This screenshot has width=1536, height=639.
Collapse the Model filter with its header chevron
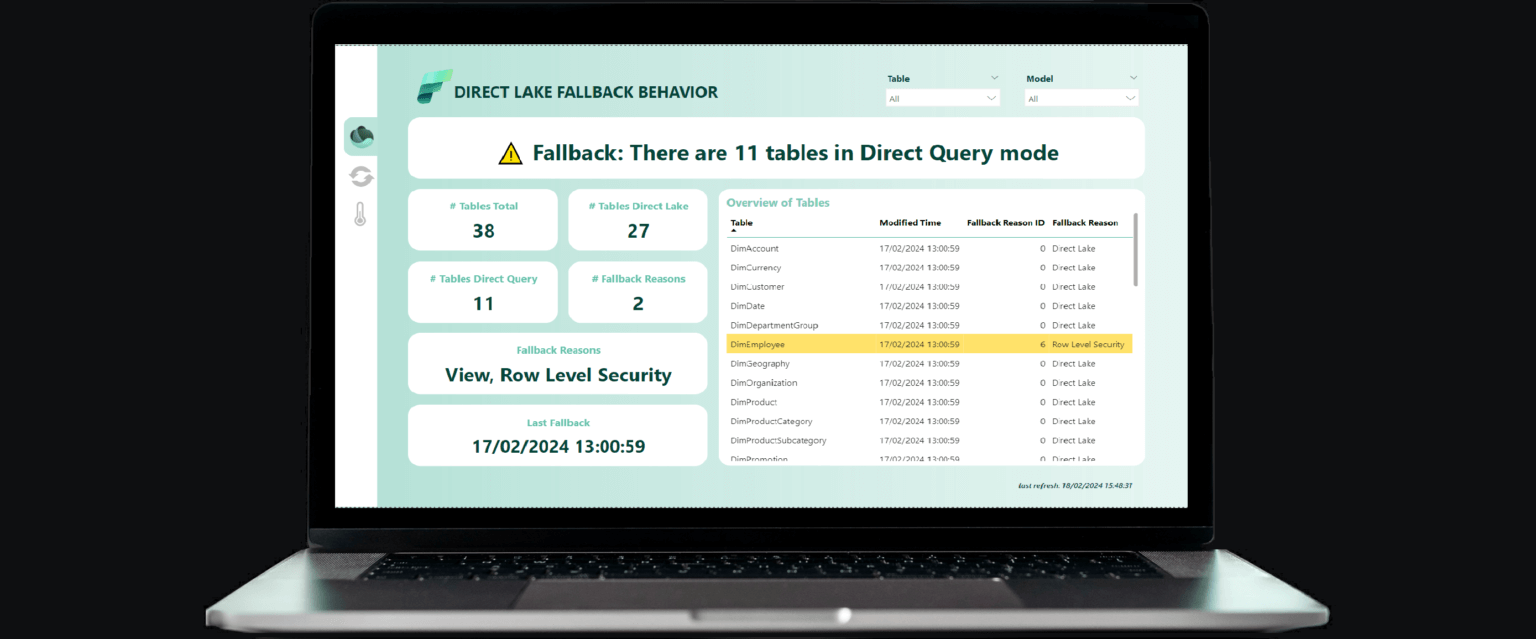1133,77
